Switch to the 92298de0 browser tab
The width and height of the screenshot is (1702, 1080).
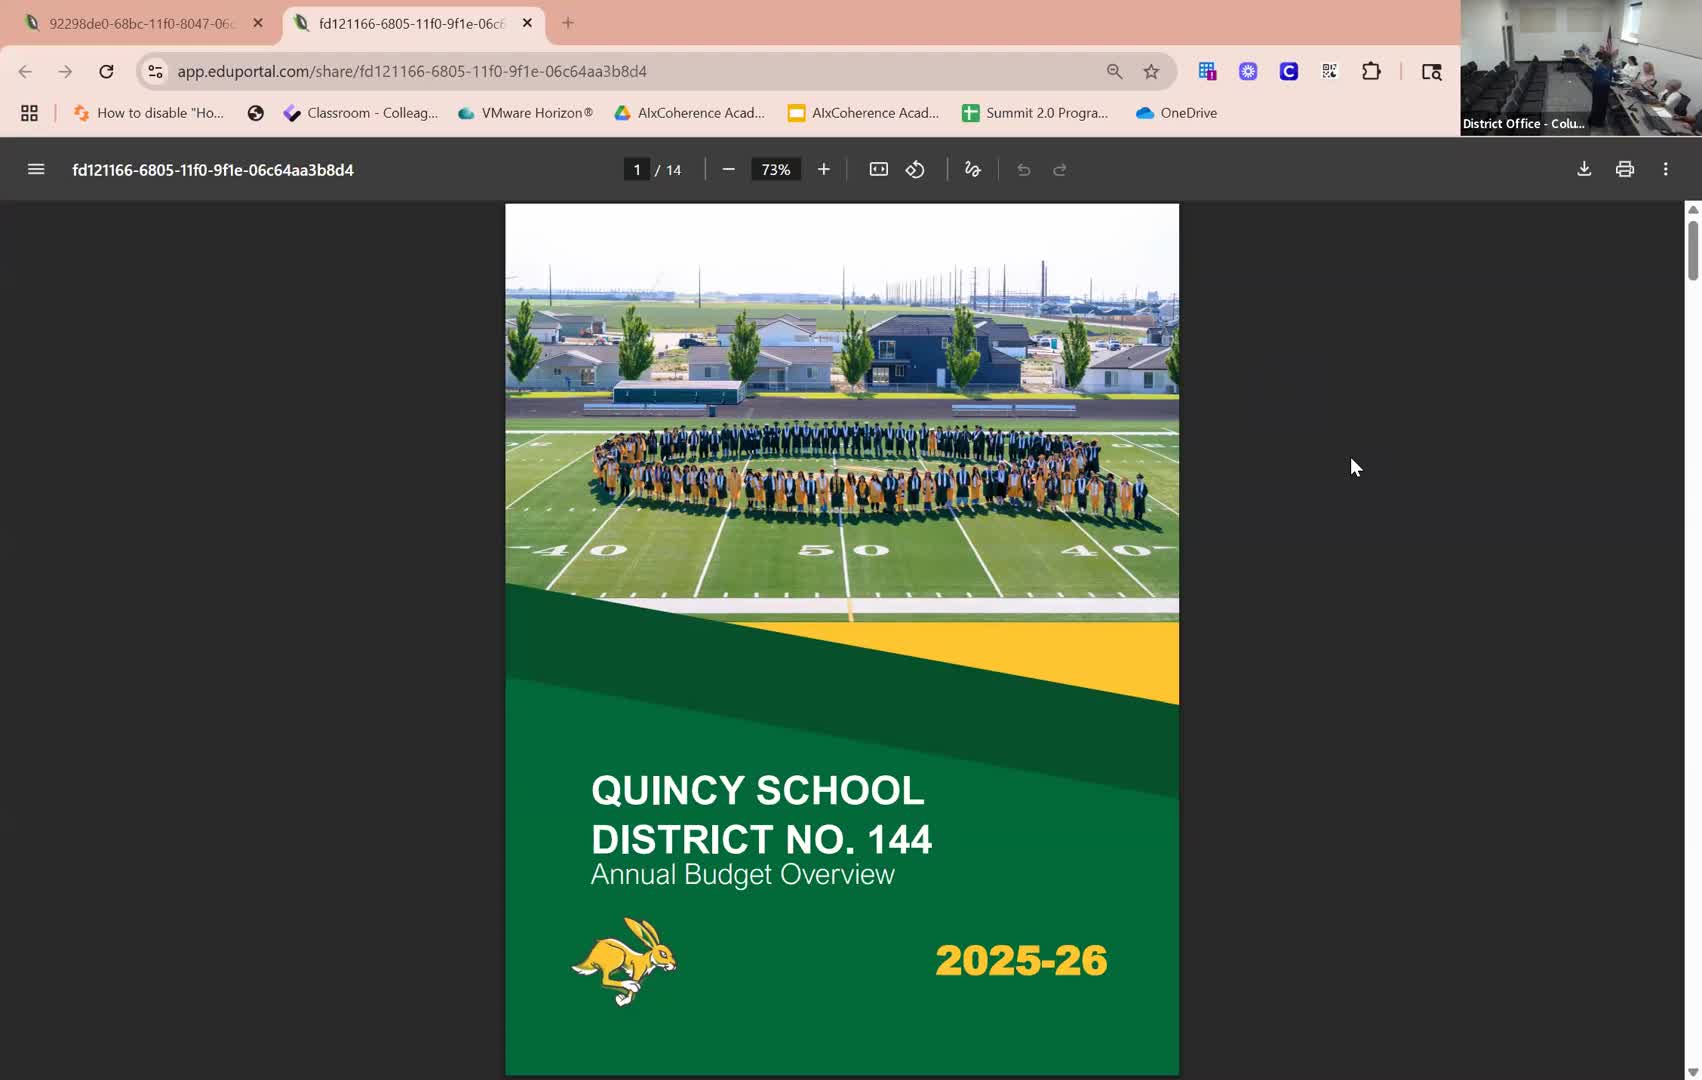coord(140,22)
